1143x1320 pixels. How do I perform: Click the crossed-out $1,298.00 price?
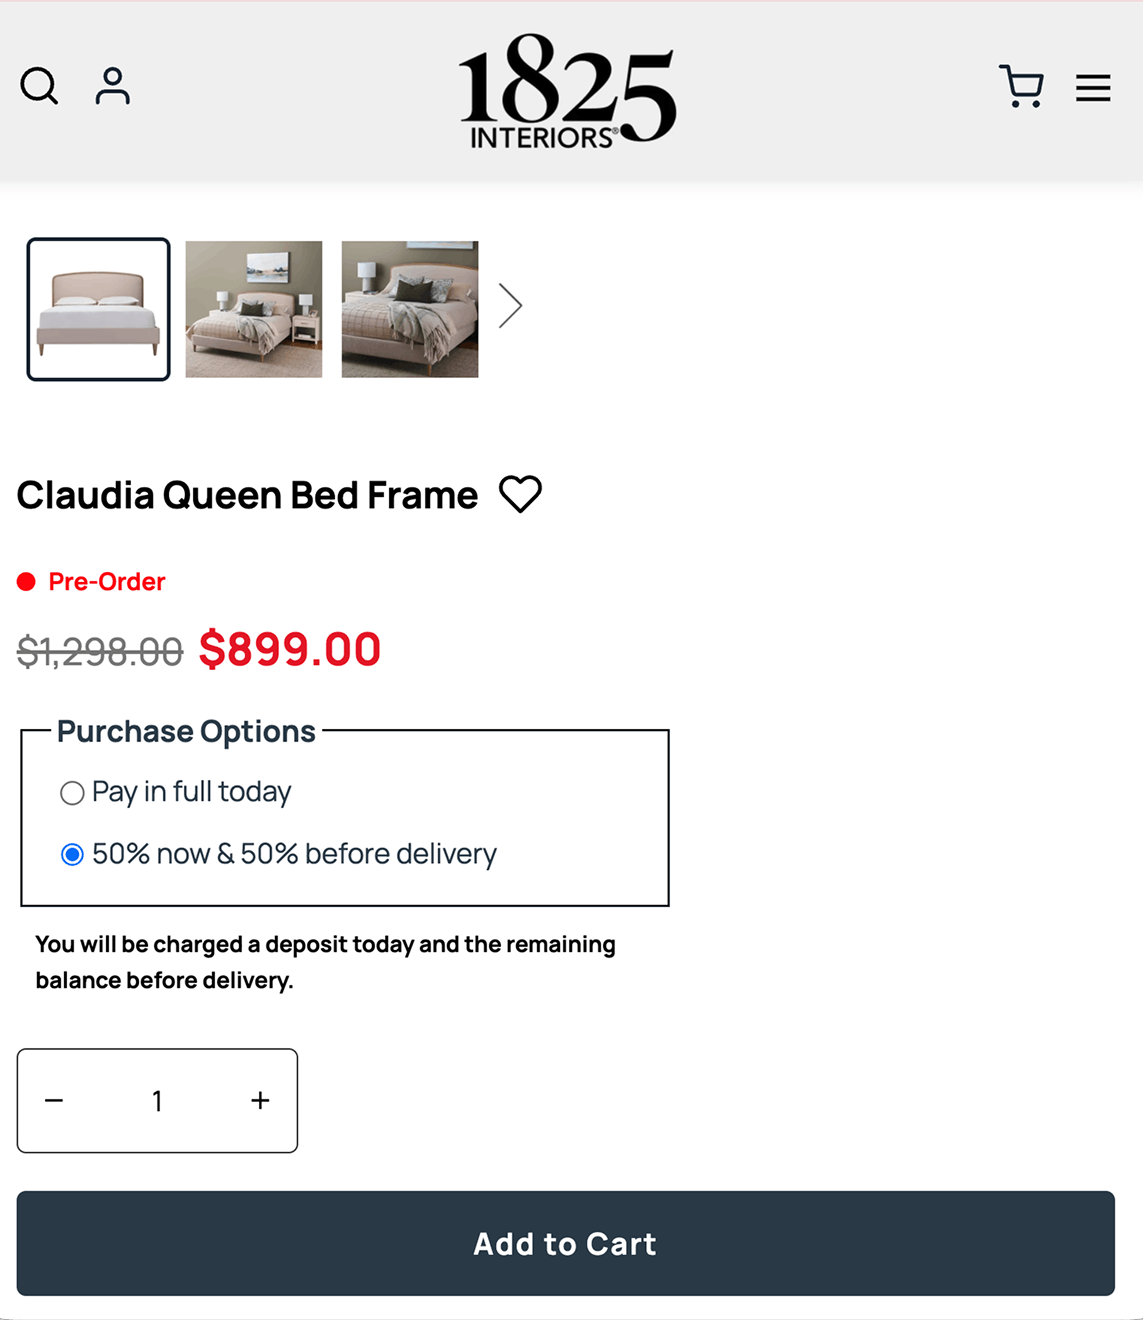[x=100, y=652]
